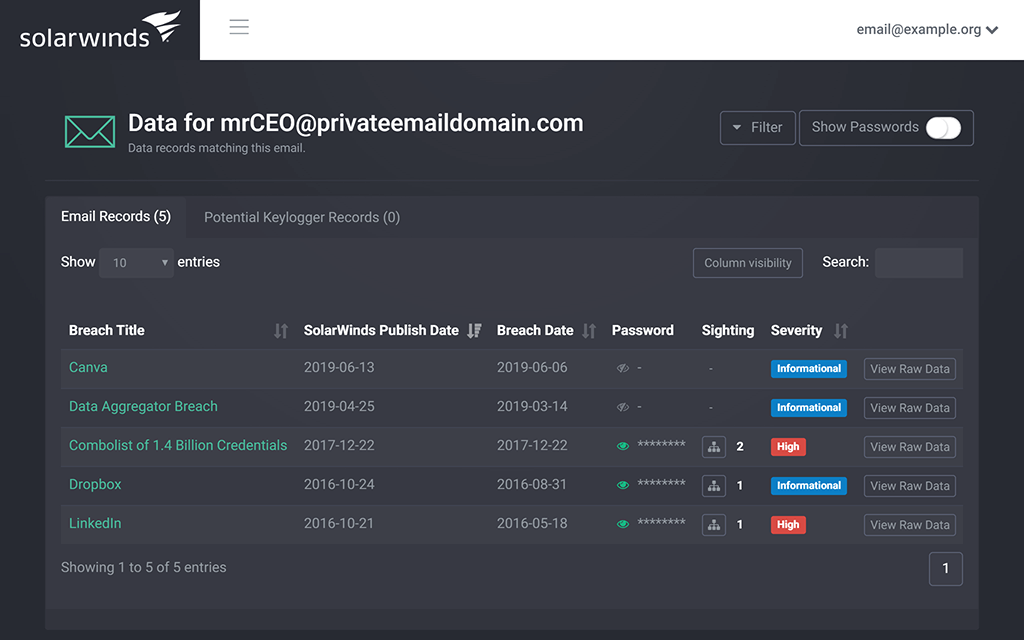View Raw Data for Canva
Viewport: 1024px width, 640px height.
[x=910, y=369]
